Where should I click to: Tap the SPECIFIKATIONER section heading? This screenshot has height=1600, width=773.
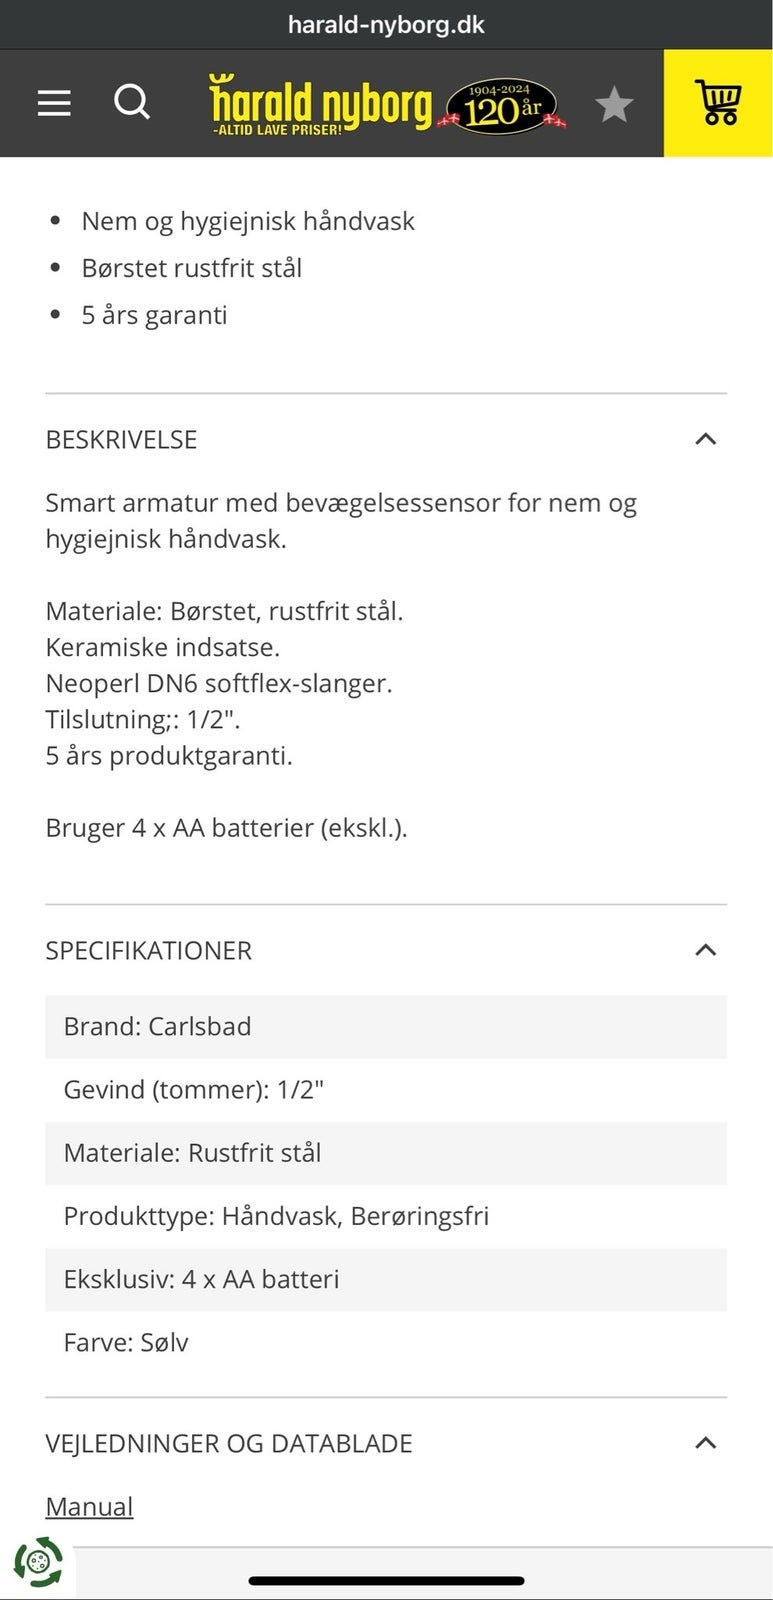[148, 951]
